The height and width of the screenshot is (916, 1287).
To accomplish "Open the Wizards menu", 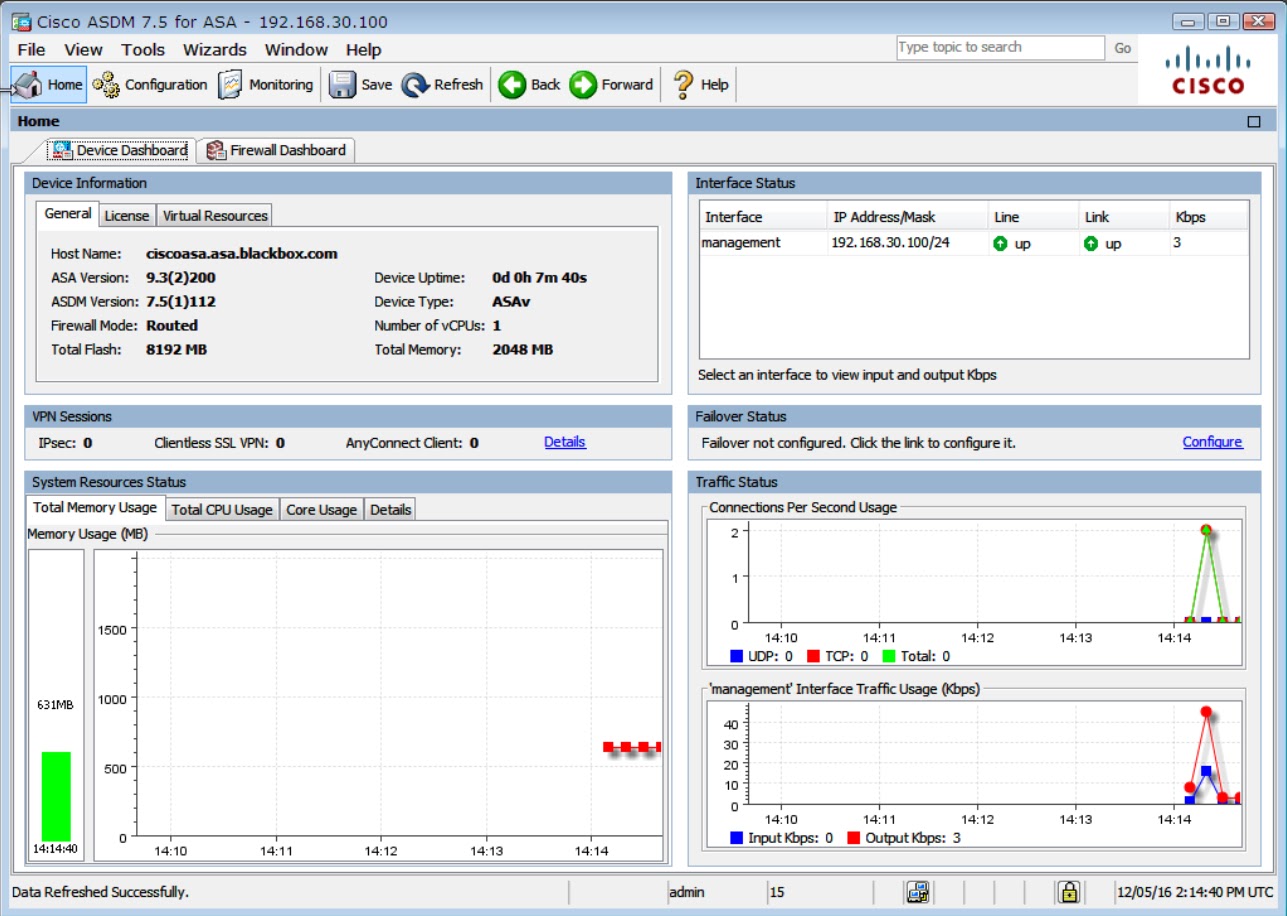I will coord(215,49).
